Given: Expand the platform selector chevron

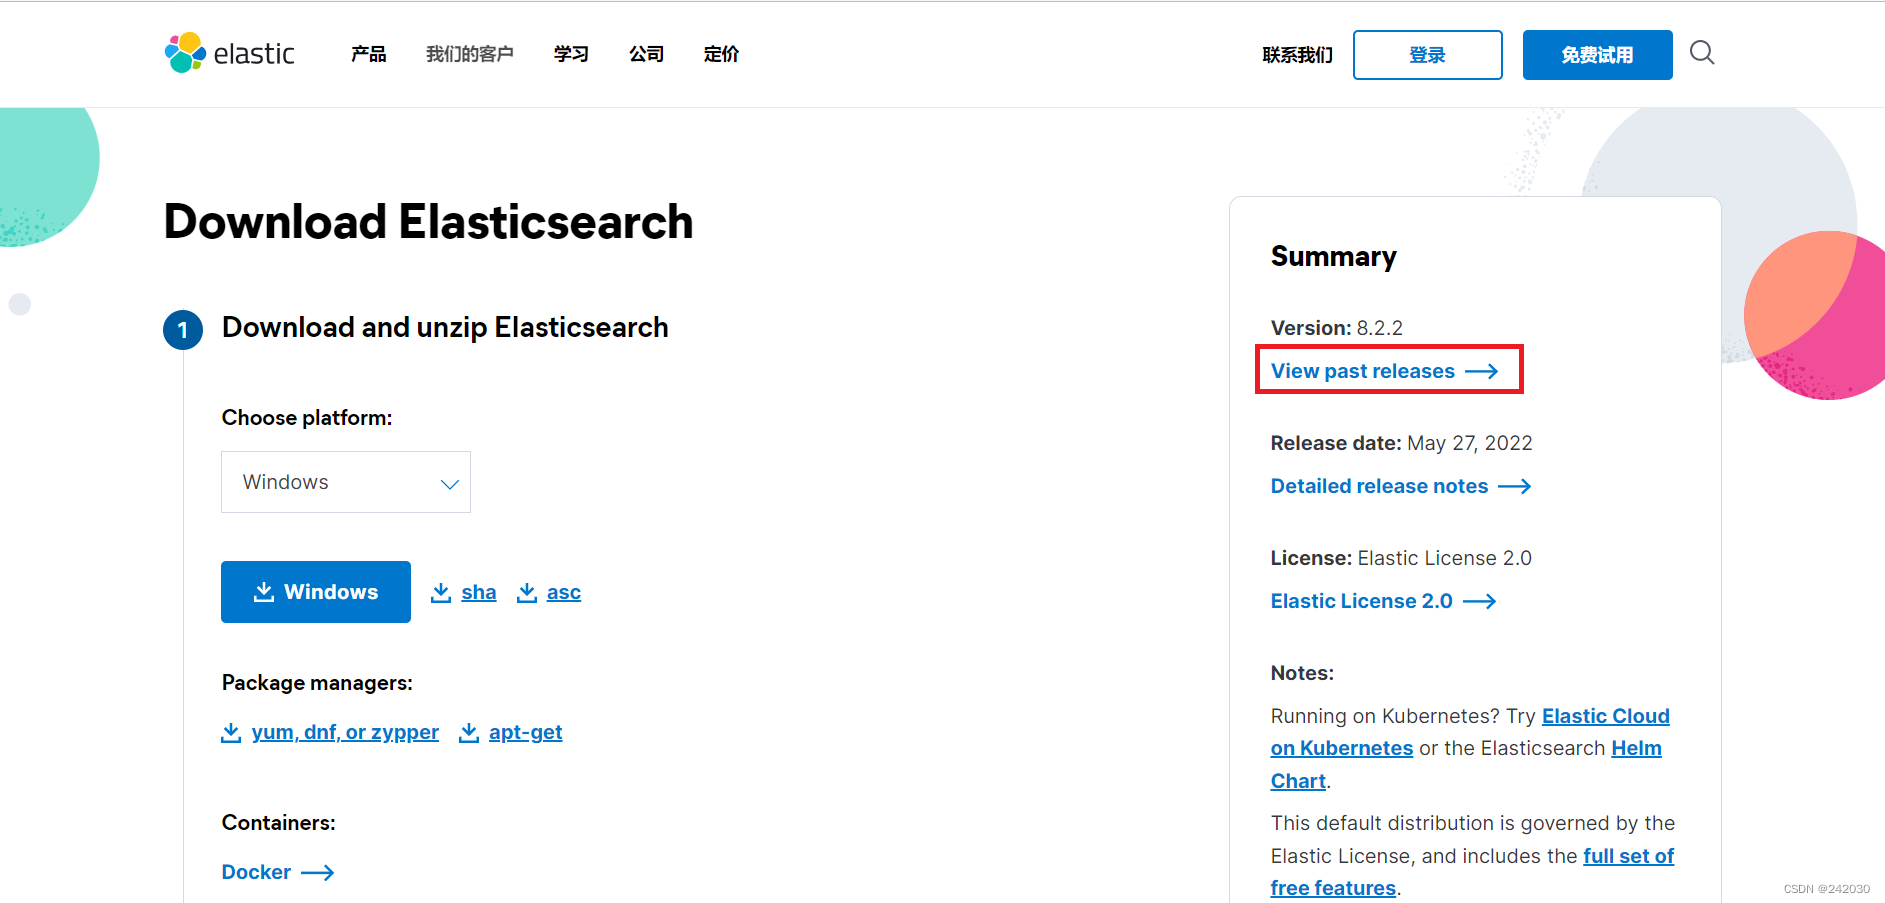Looking at the screenshot, I should click(448, 483).
